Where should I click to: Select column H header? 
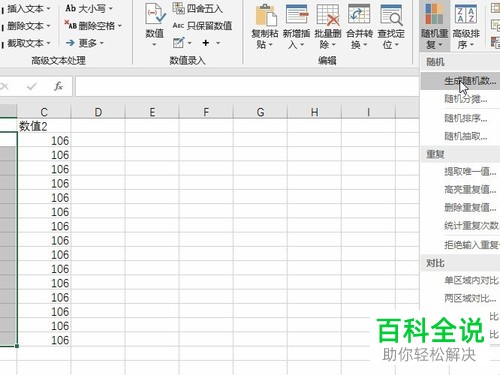314,112
